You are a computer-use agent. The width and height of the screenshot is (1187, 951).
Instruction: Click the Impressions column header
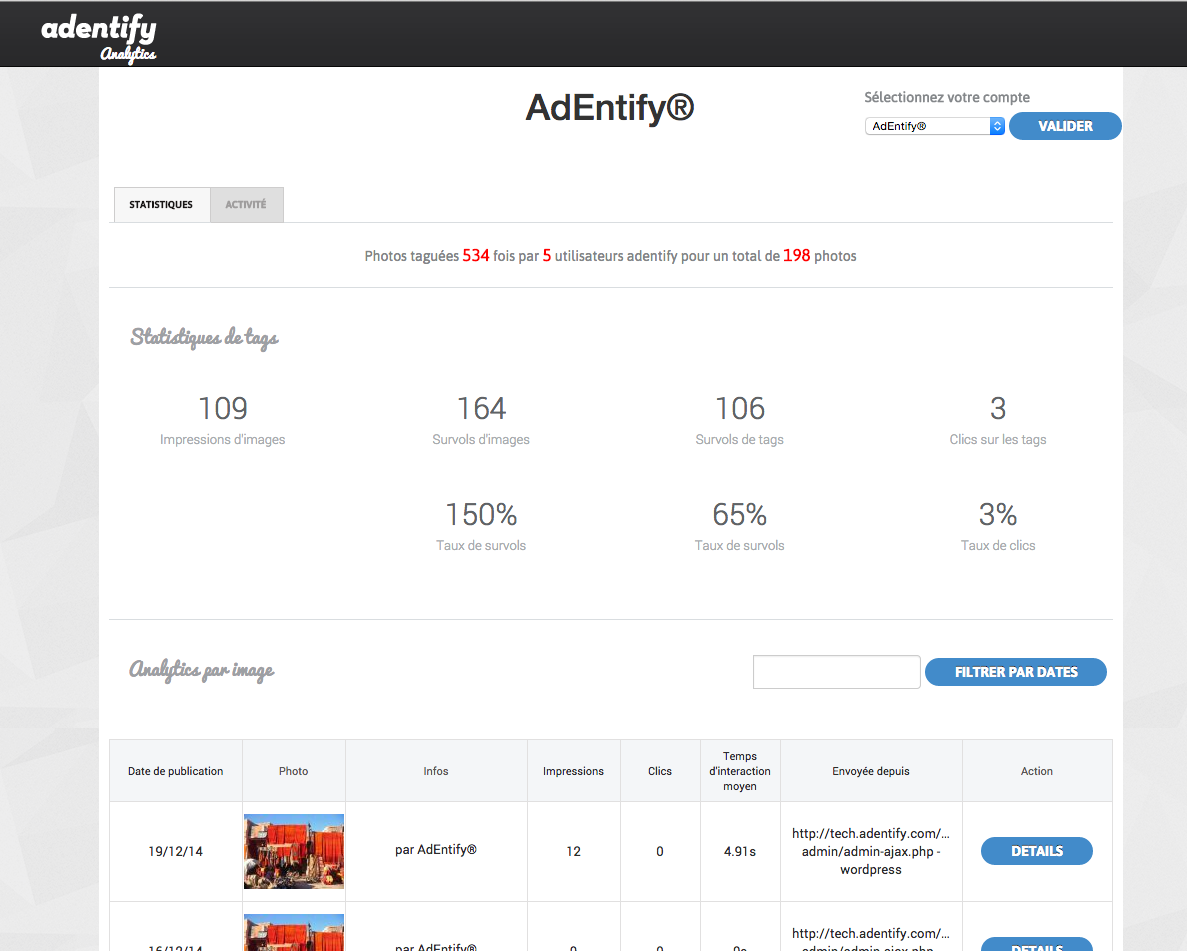click(x=573, y=771)
